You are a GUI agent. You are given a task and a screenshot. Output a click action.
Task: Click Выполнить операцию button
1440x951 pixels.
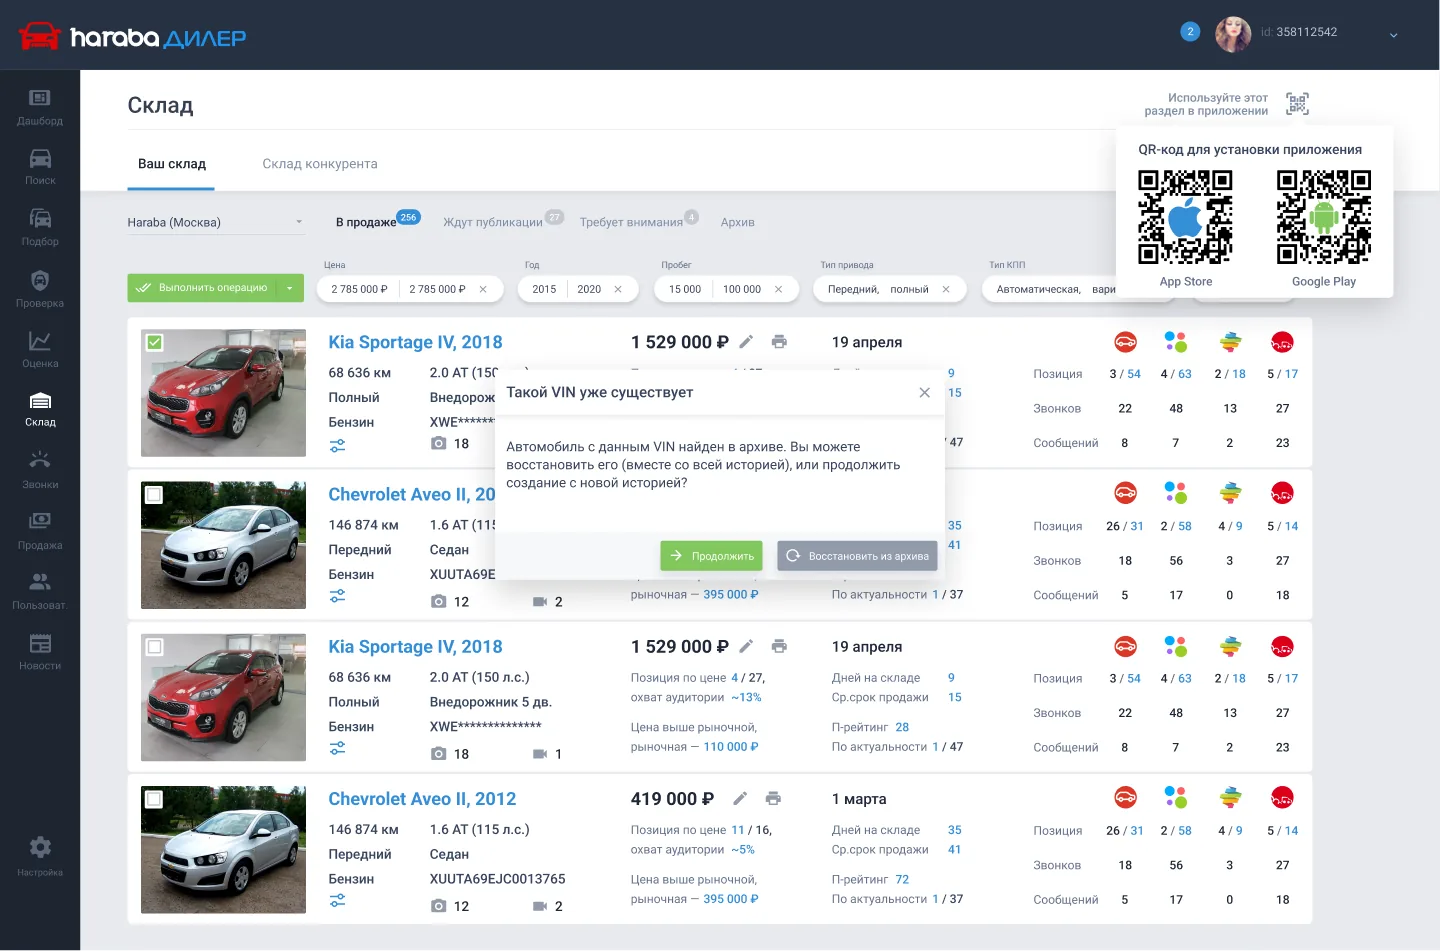tap(202, 288)
